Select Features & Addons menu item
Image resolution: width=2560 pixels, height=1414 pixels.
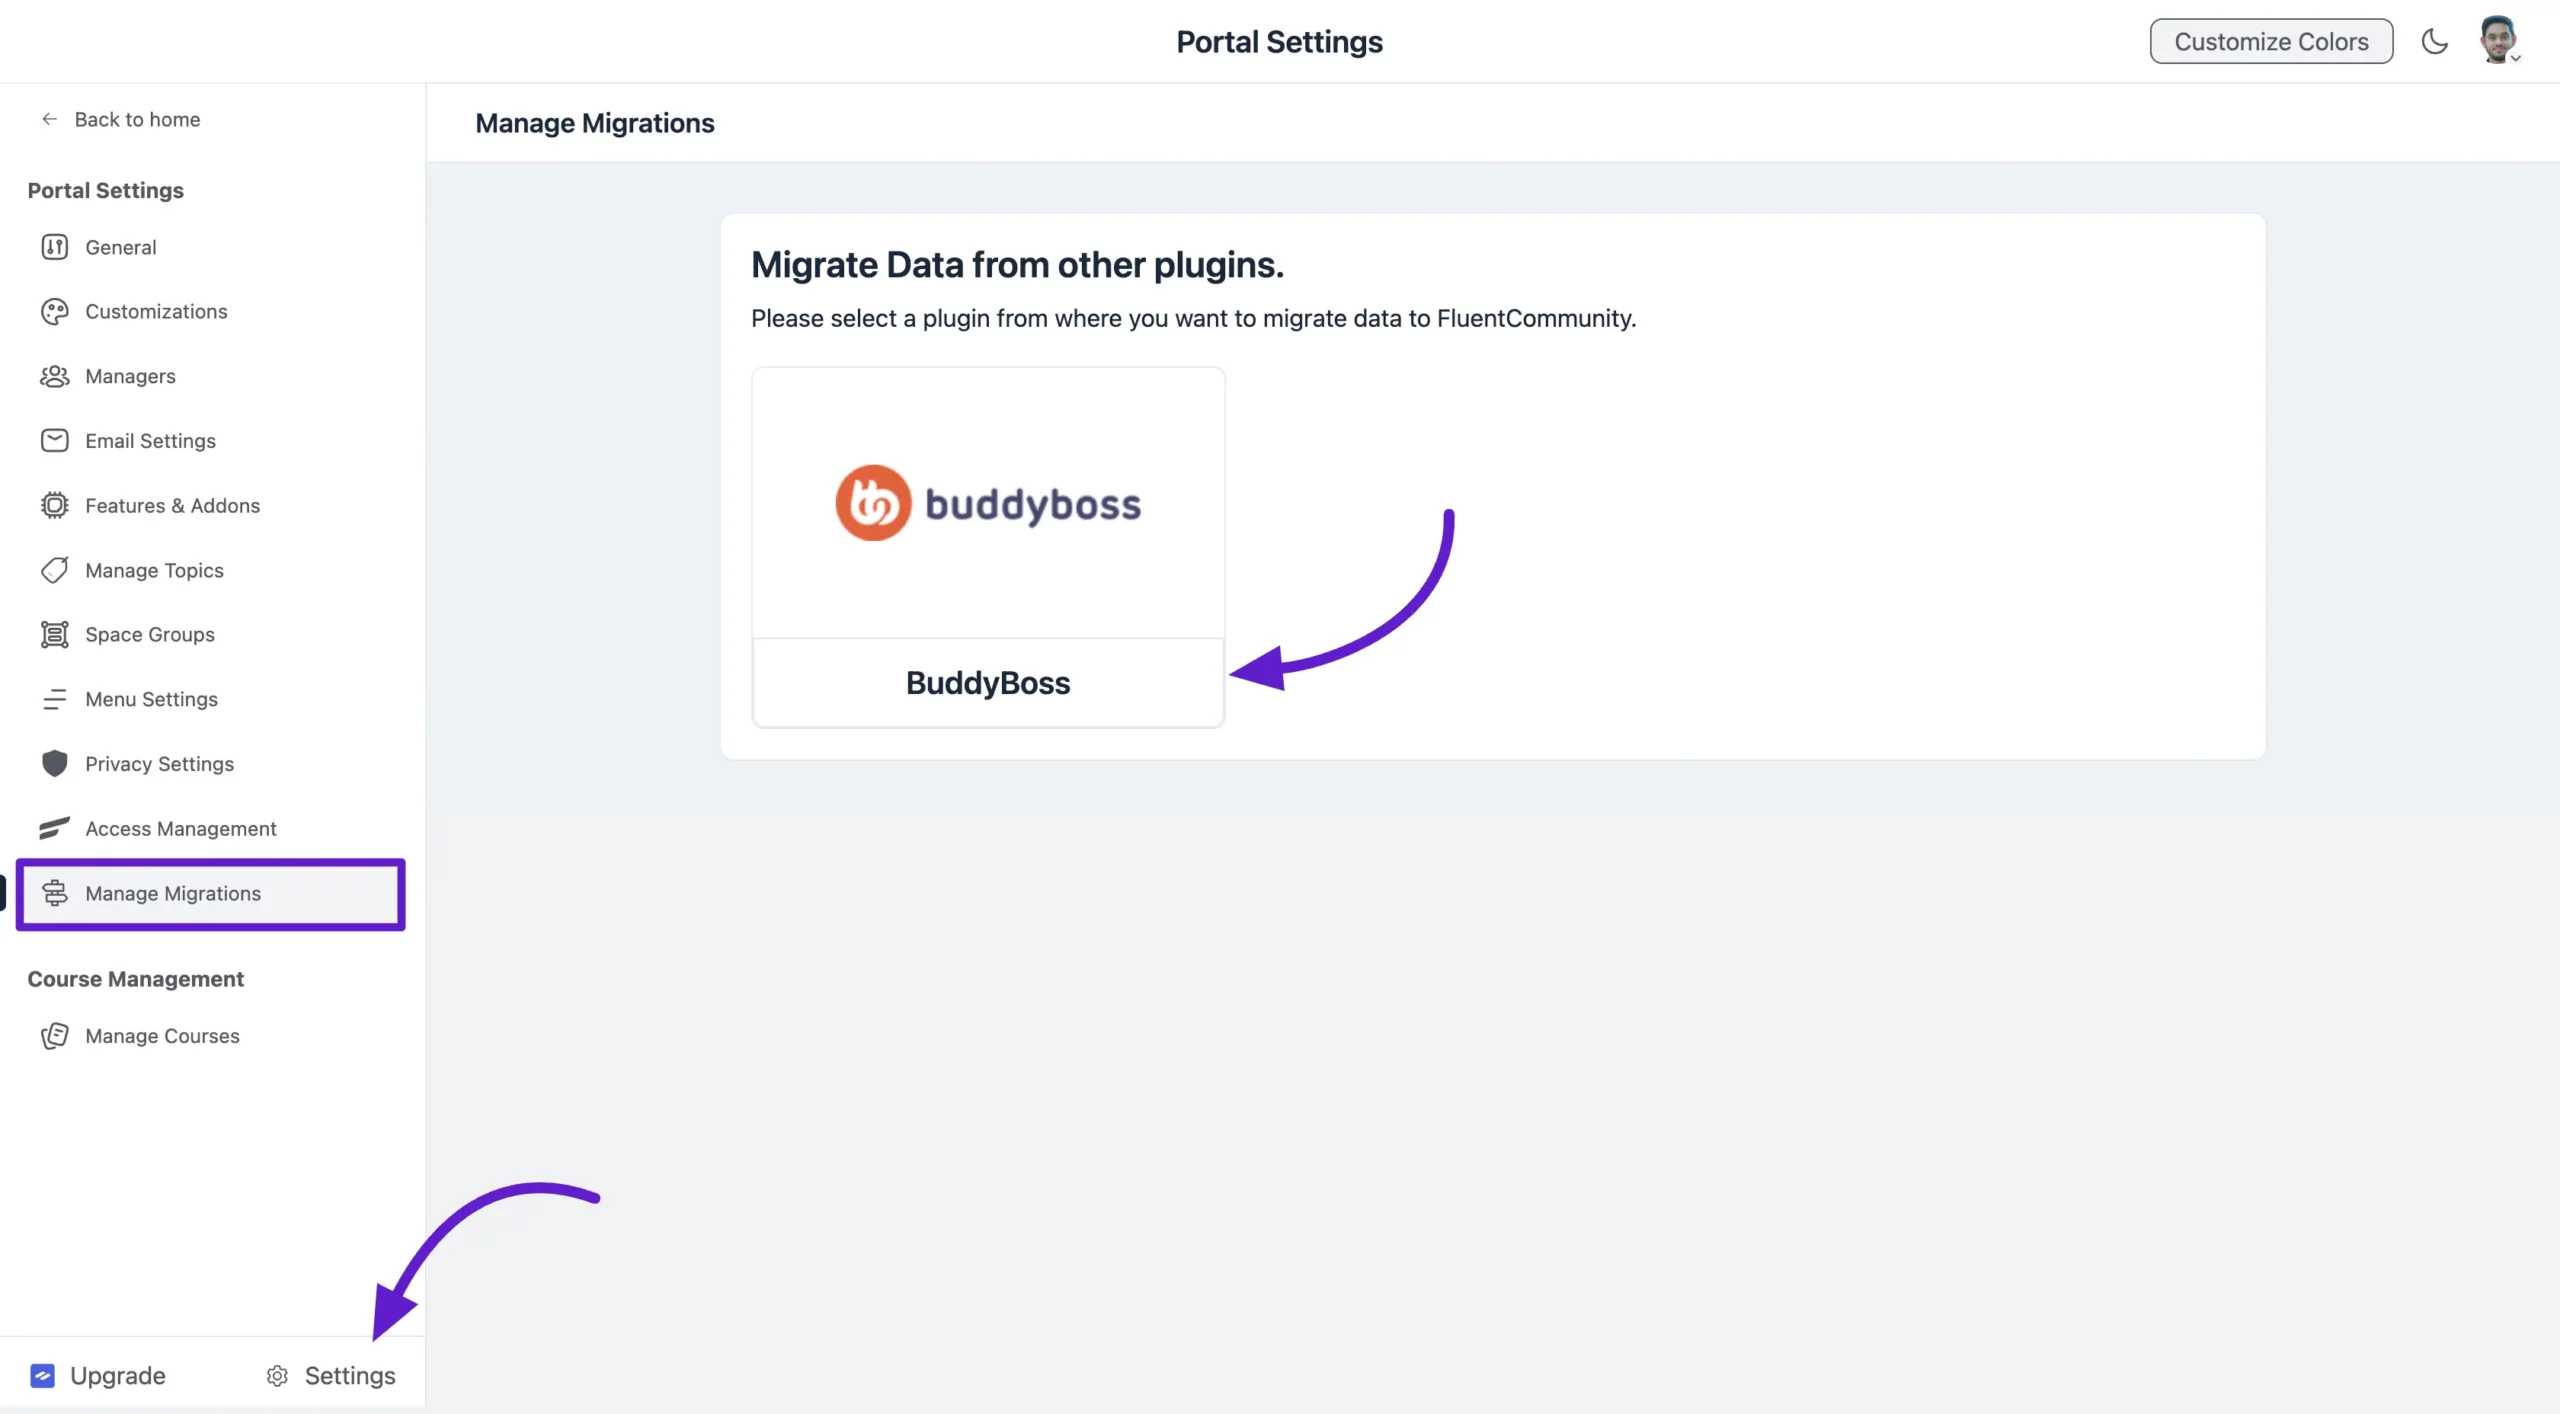pyautogui.click(x=210, y=506)
